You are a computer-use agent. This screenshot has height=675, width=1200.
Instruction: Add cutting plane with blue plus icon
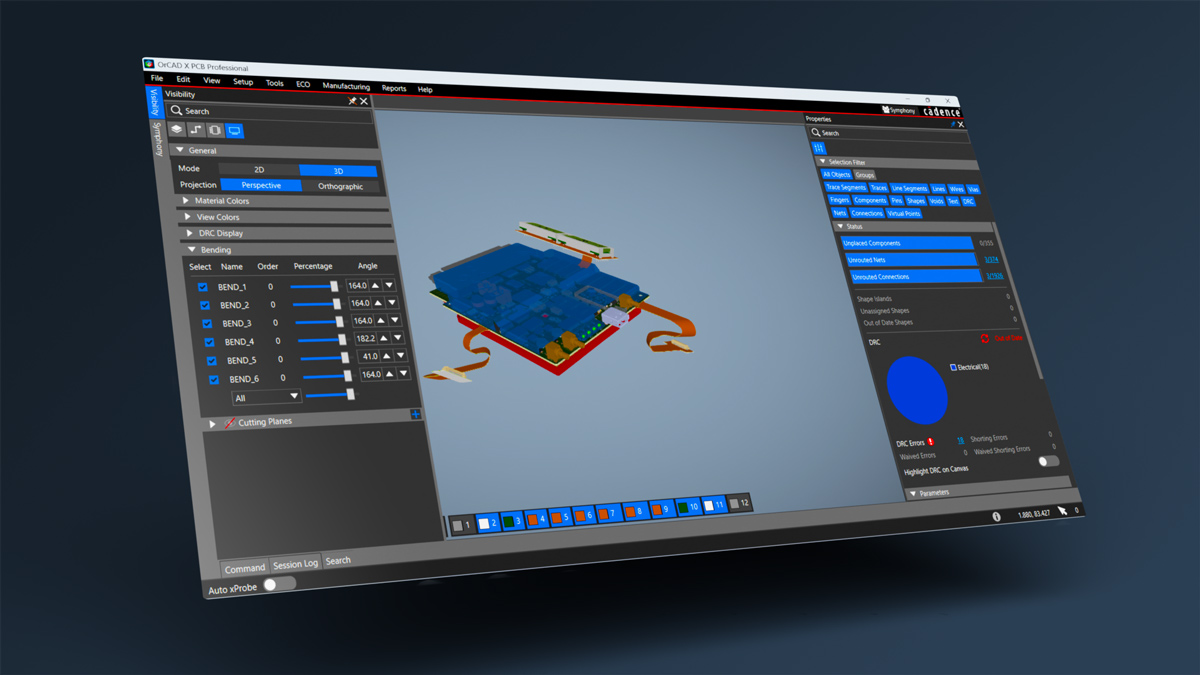click(415, 414)
